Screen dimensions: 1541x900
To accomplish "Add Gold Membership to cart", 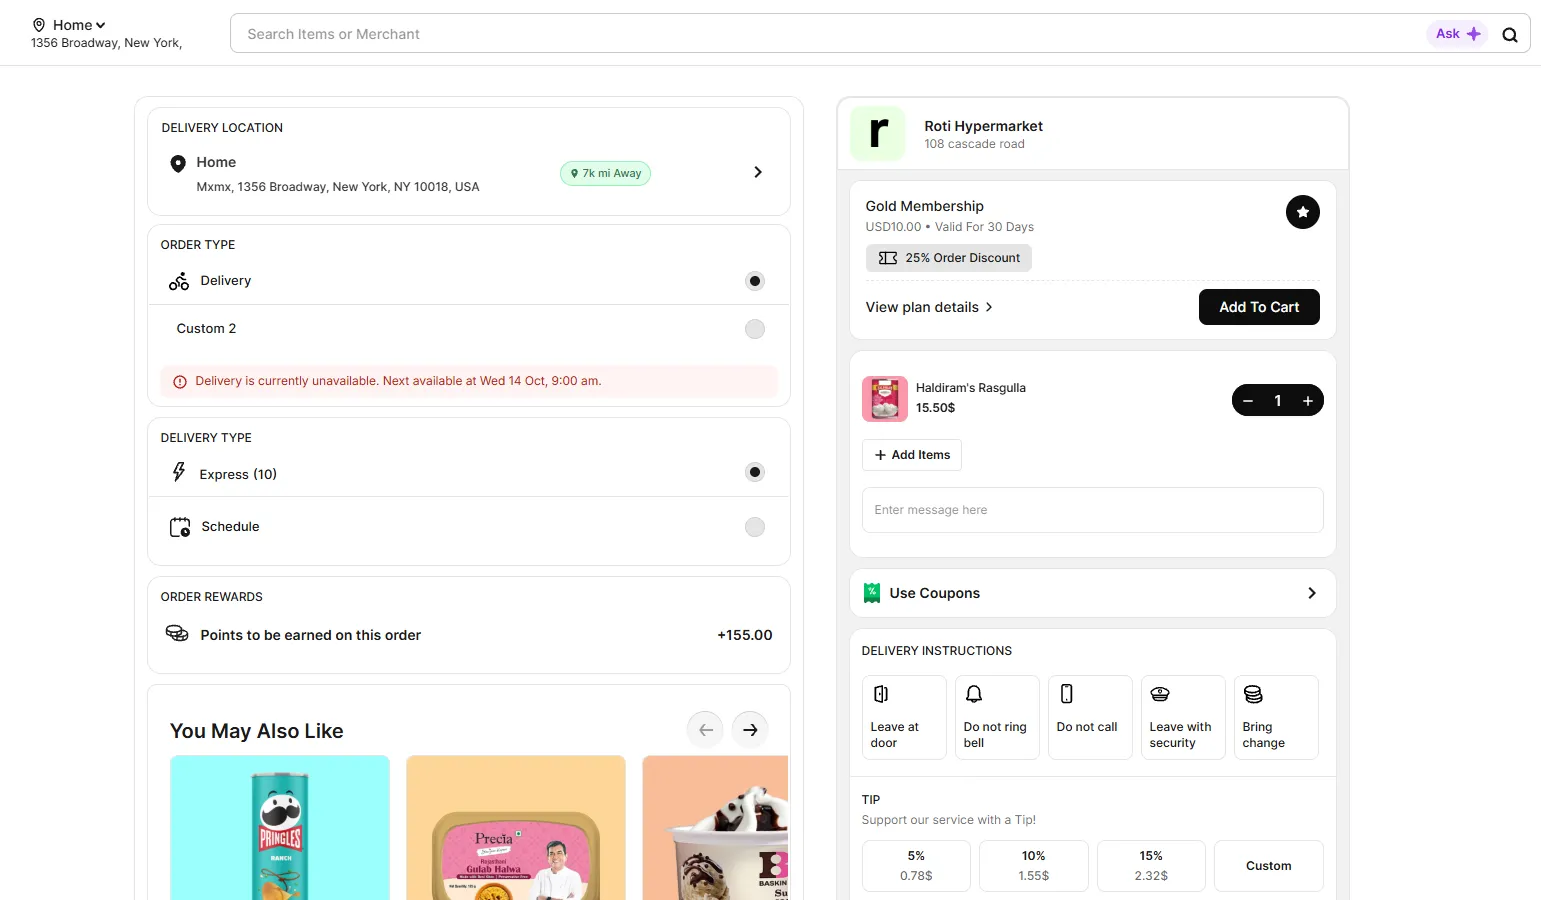I will click(1259, 307).
